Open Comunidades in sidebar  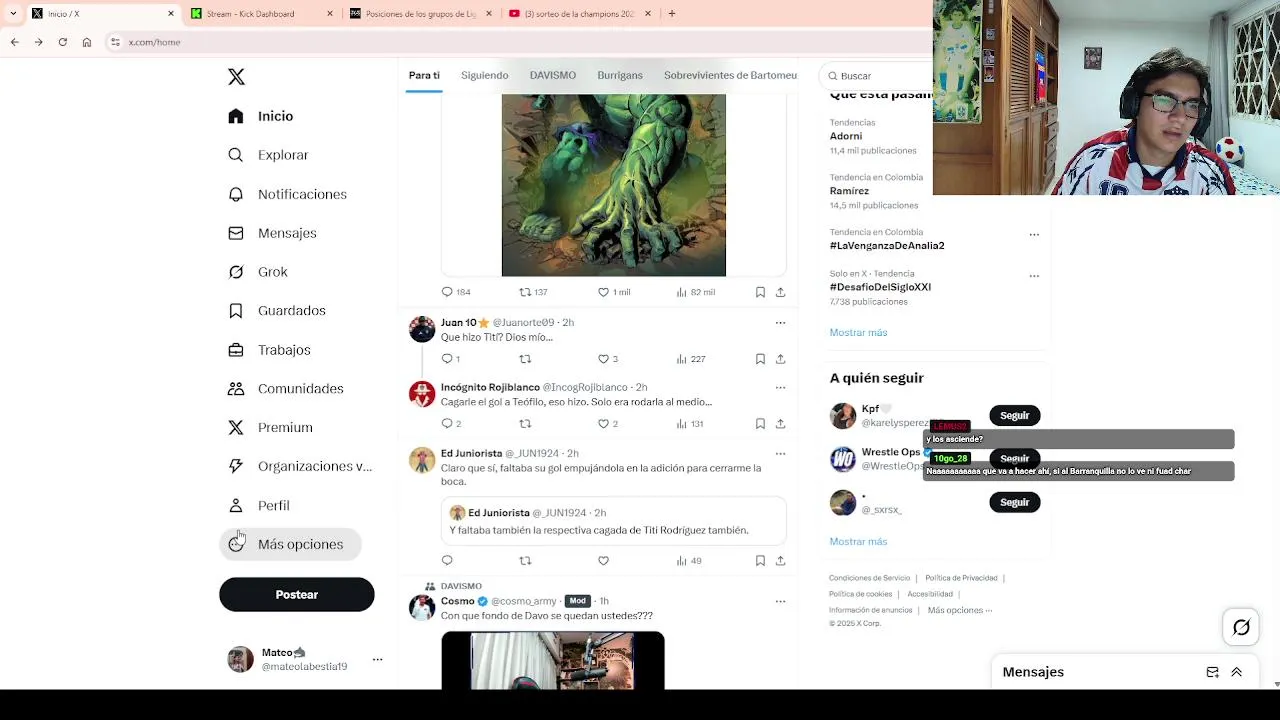pyautogui.click(x=285, y=388)
